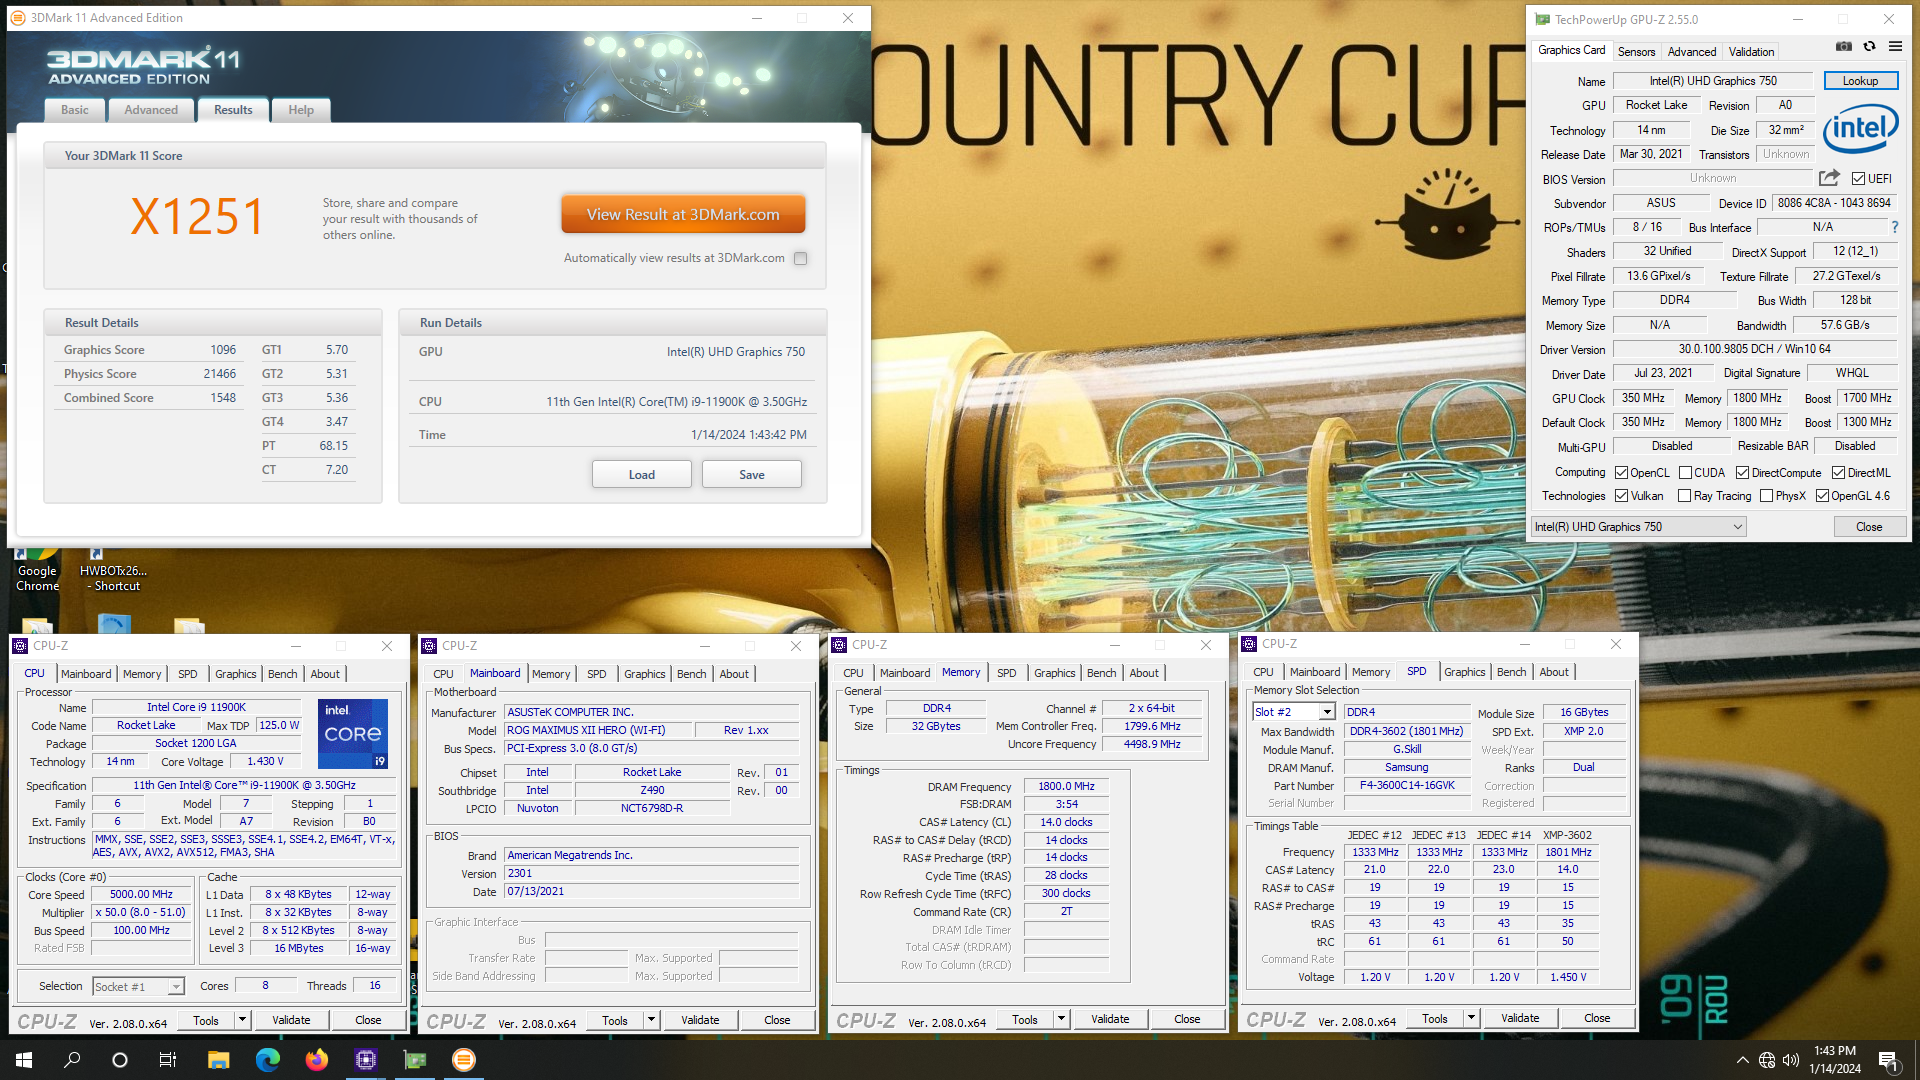Viewport: 1920px width, 1080px height.
Task: Switch to CPU-Z via taskbar icon
Action: 365,1060
